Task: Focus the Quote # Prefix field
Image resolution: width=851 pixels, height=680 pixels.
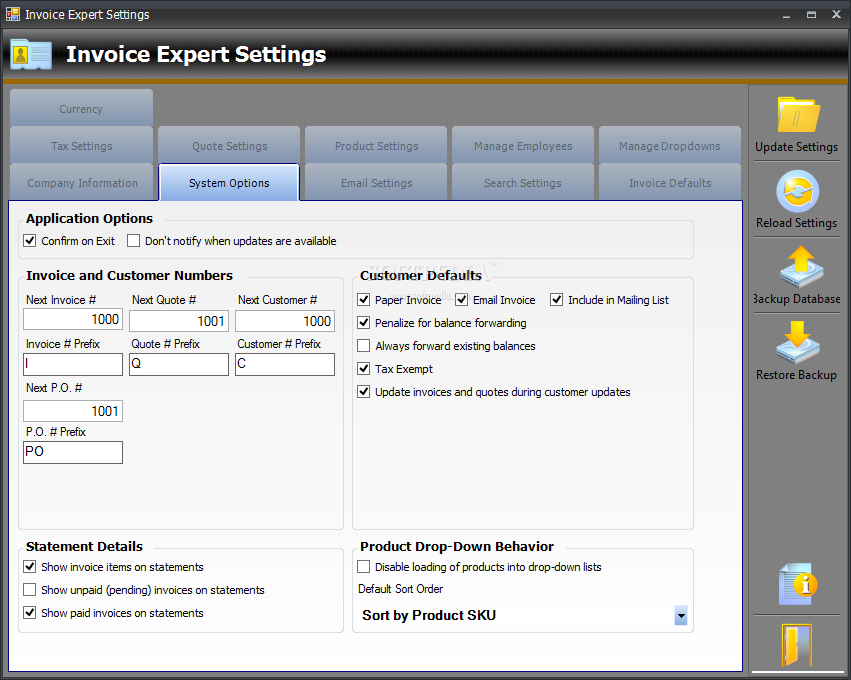Action: tap(179, 364)
